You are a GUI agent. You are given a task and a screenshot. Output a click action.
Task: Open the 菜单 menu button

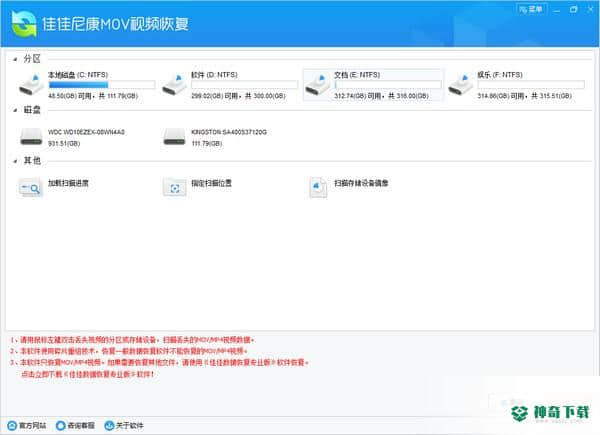tap(532, 9)
